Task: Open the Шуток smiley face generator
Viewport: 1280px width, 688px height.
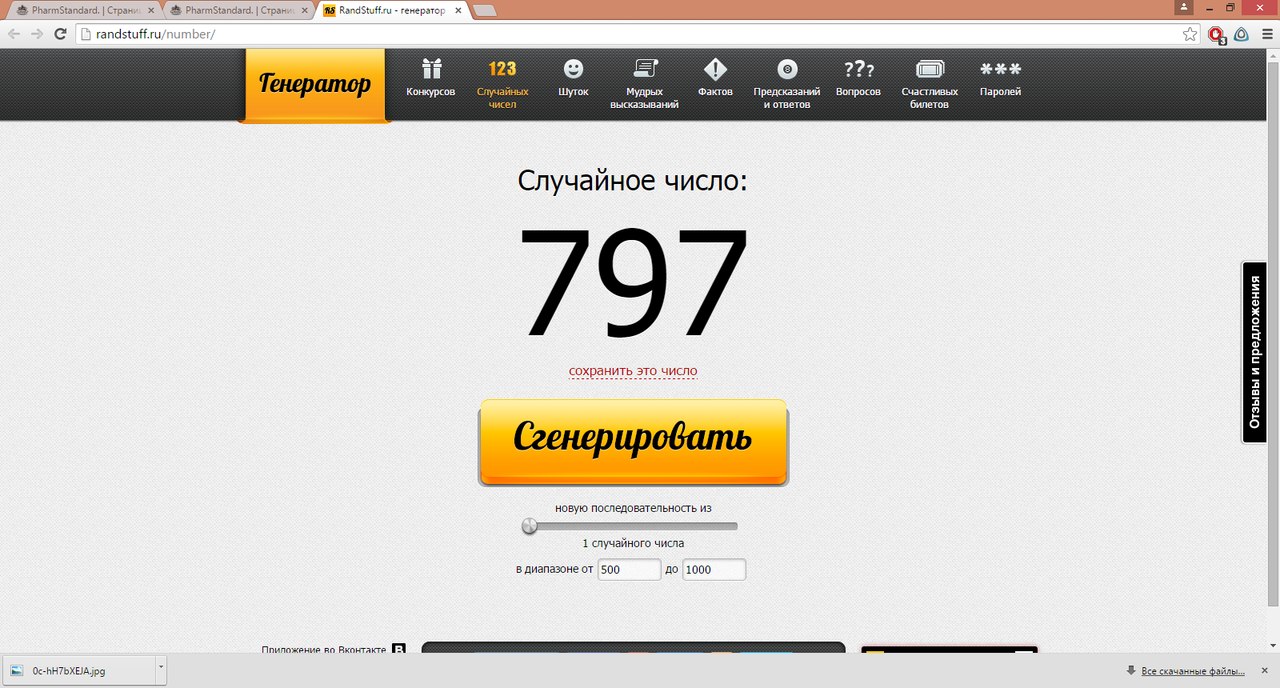Action: 573,70
